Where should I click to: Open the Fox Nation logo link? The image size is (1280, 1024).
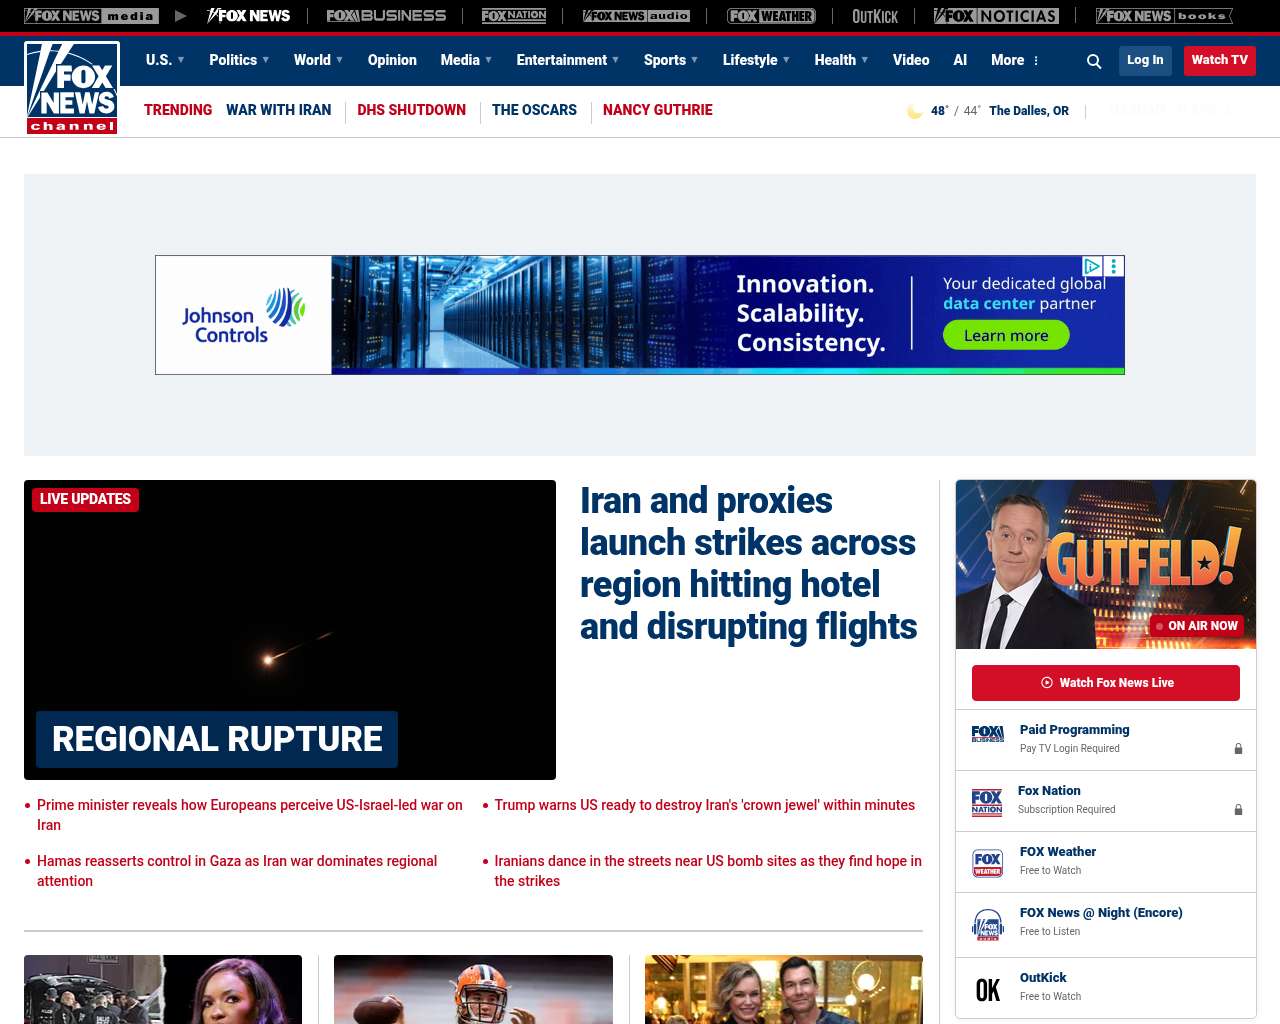[x=514, y=16]
